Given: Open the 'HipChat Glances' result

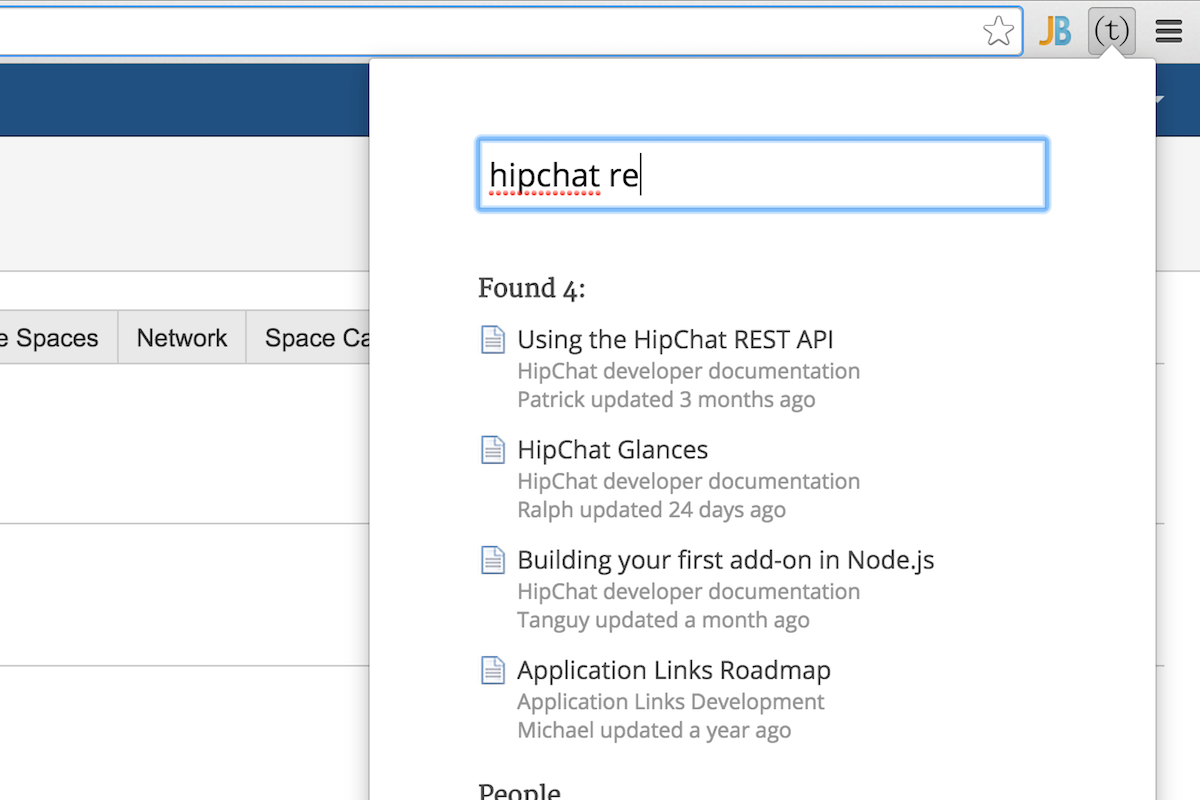Looking at the screenshot, I should point(612,450).
